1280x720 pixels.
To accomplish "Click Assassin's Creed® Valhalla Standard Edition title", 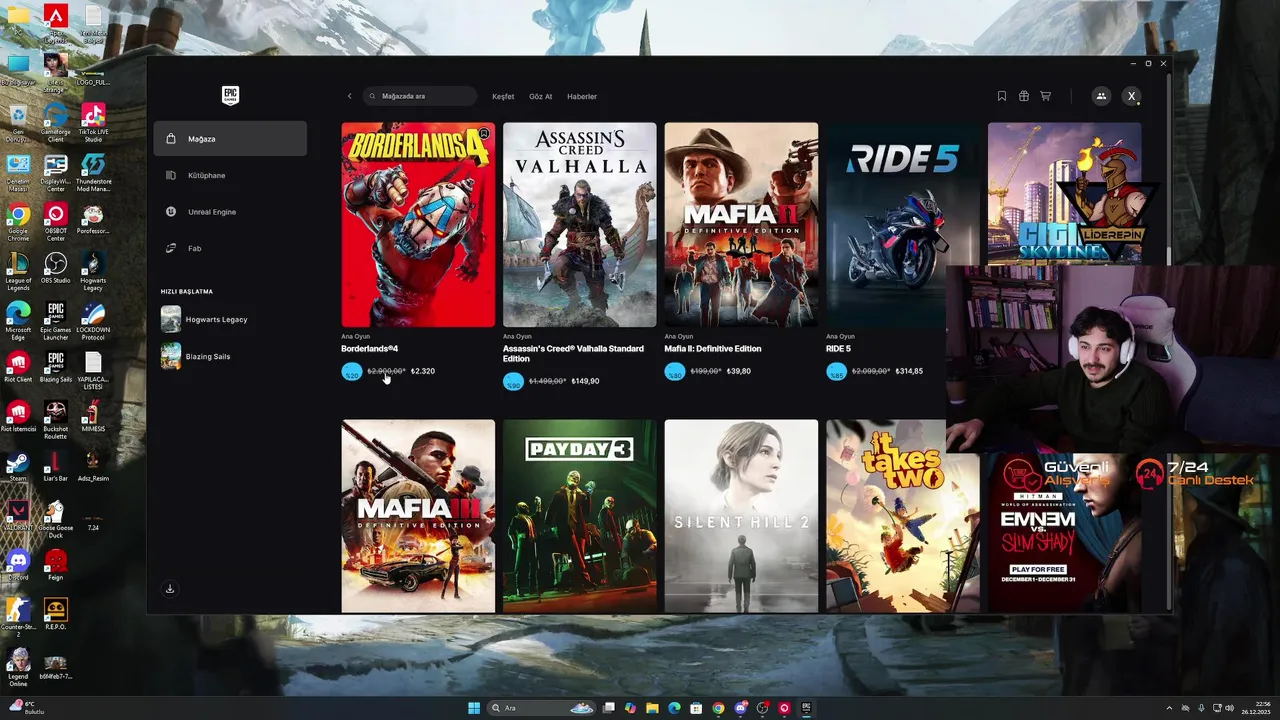I will pyautogui.click(x=573, y=354).
